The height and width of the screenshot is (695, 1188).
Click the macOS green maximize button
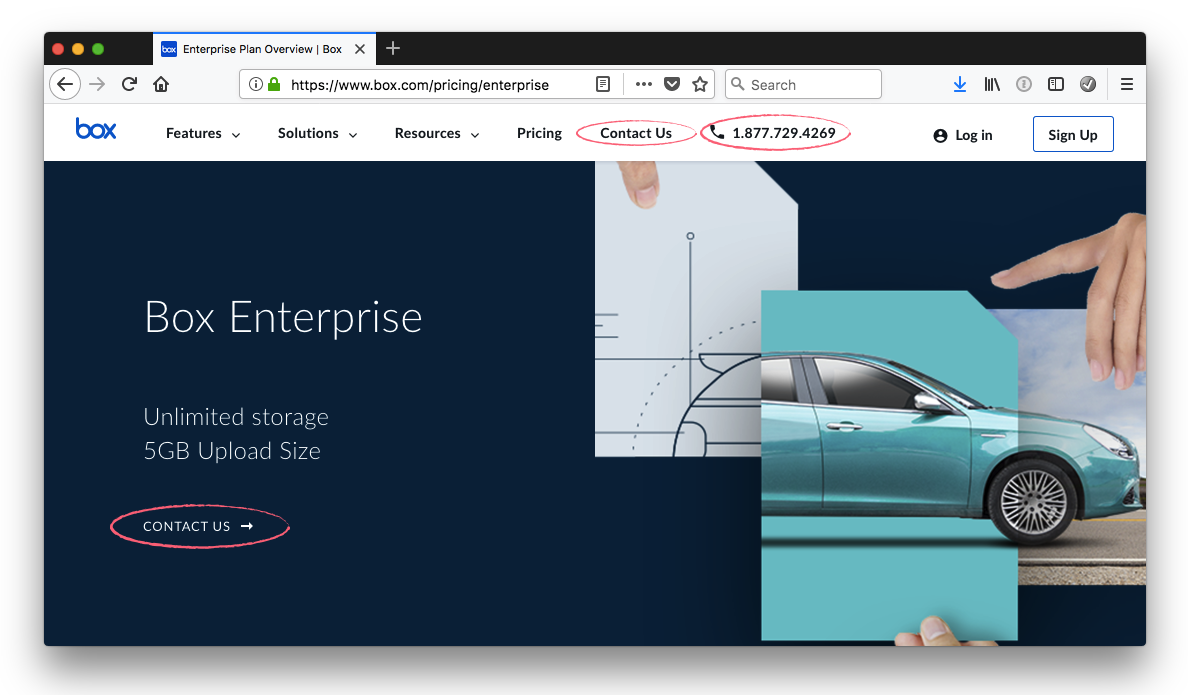tap(98, 49)
